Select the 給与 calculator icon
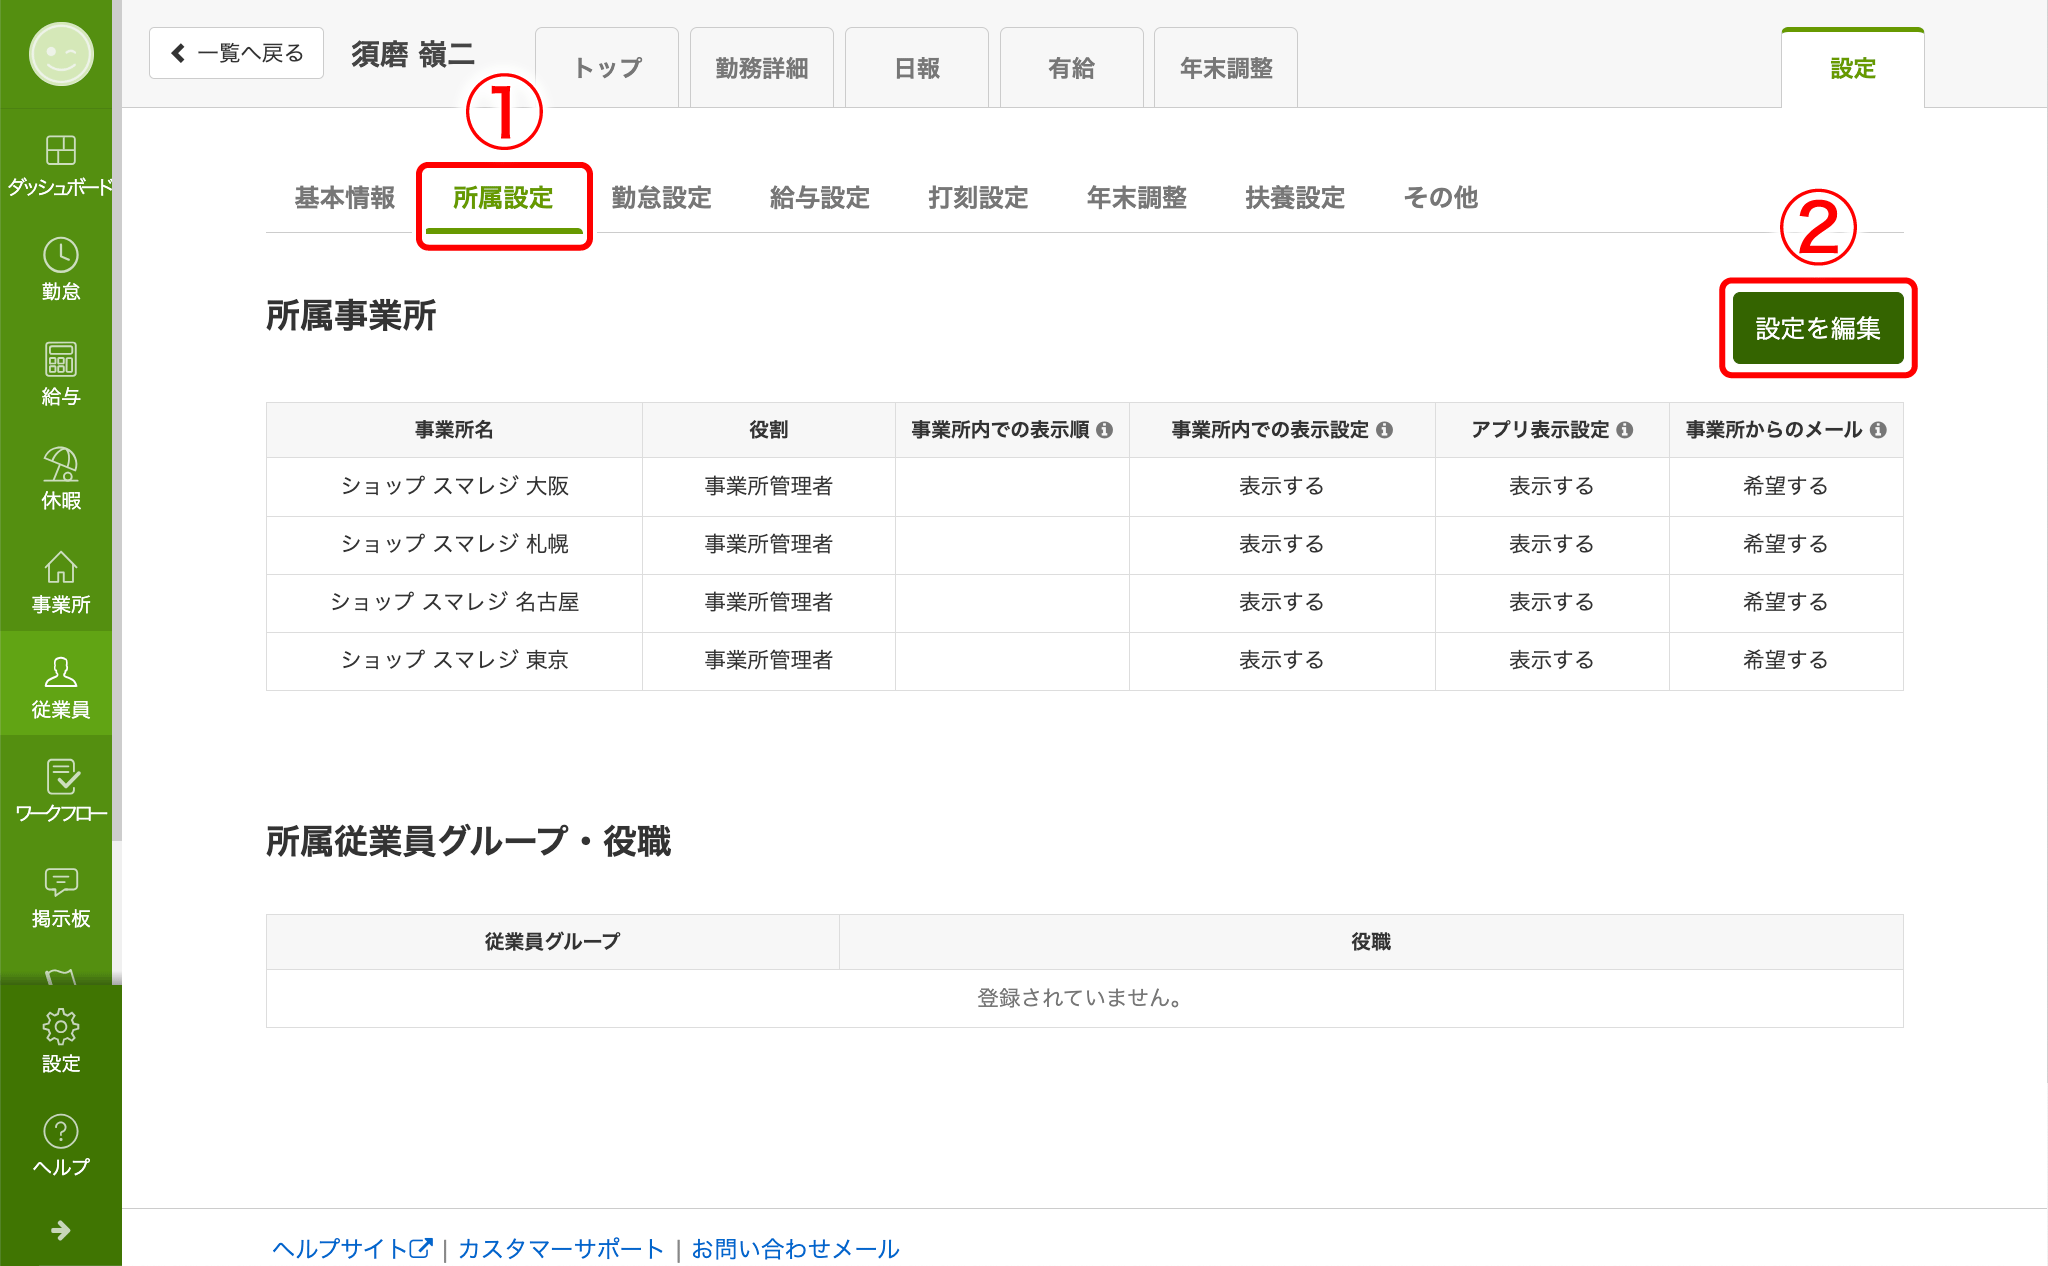Image resolution: width=2048 pixels, height=1266 pixels. [x=60, y=359]
